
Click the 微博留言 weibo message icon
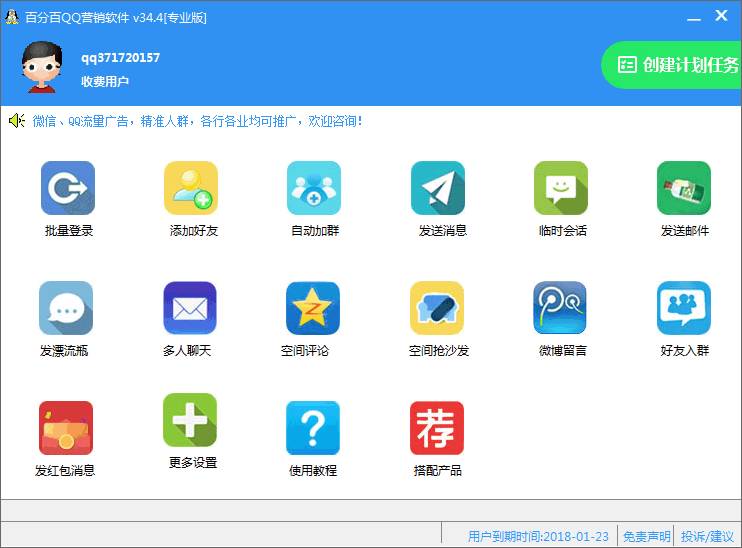coord(560,308)
